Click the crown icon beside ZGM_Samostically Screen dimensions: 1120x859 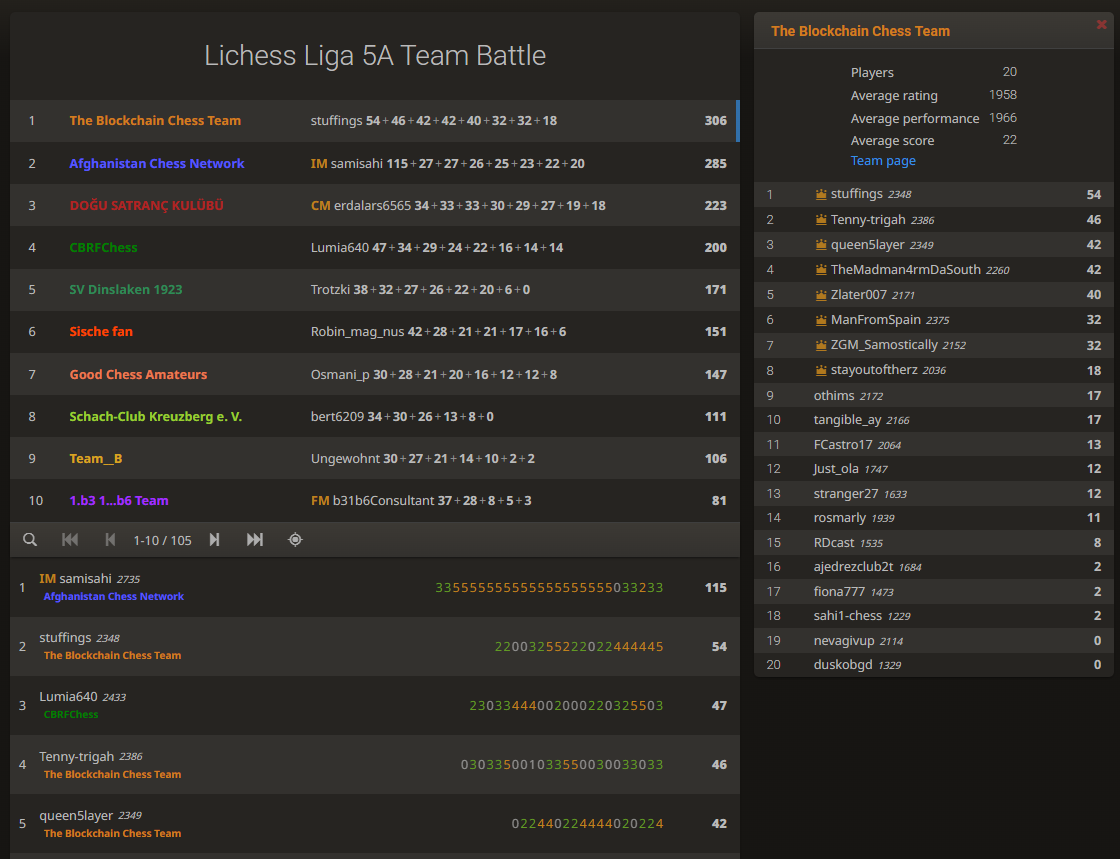821,345
